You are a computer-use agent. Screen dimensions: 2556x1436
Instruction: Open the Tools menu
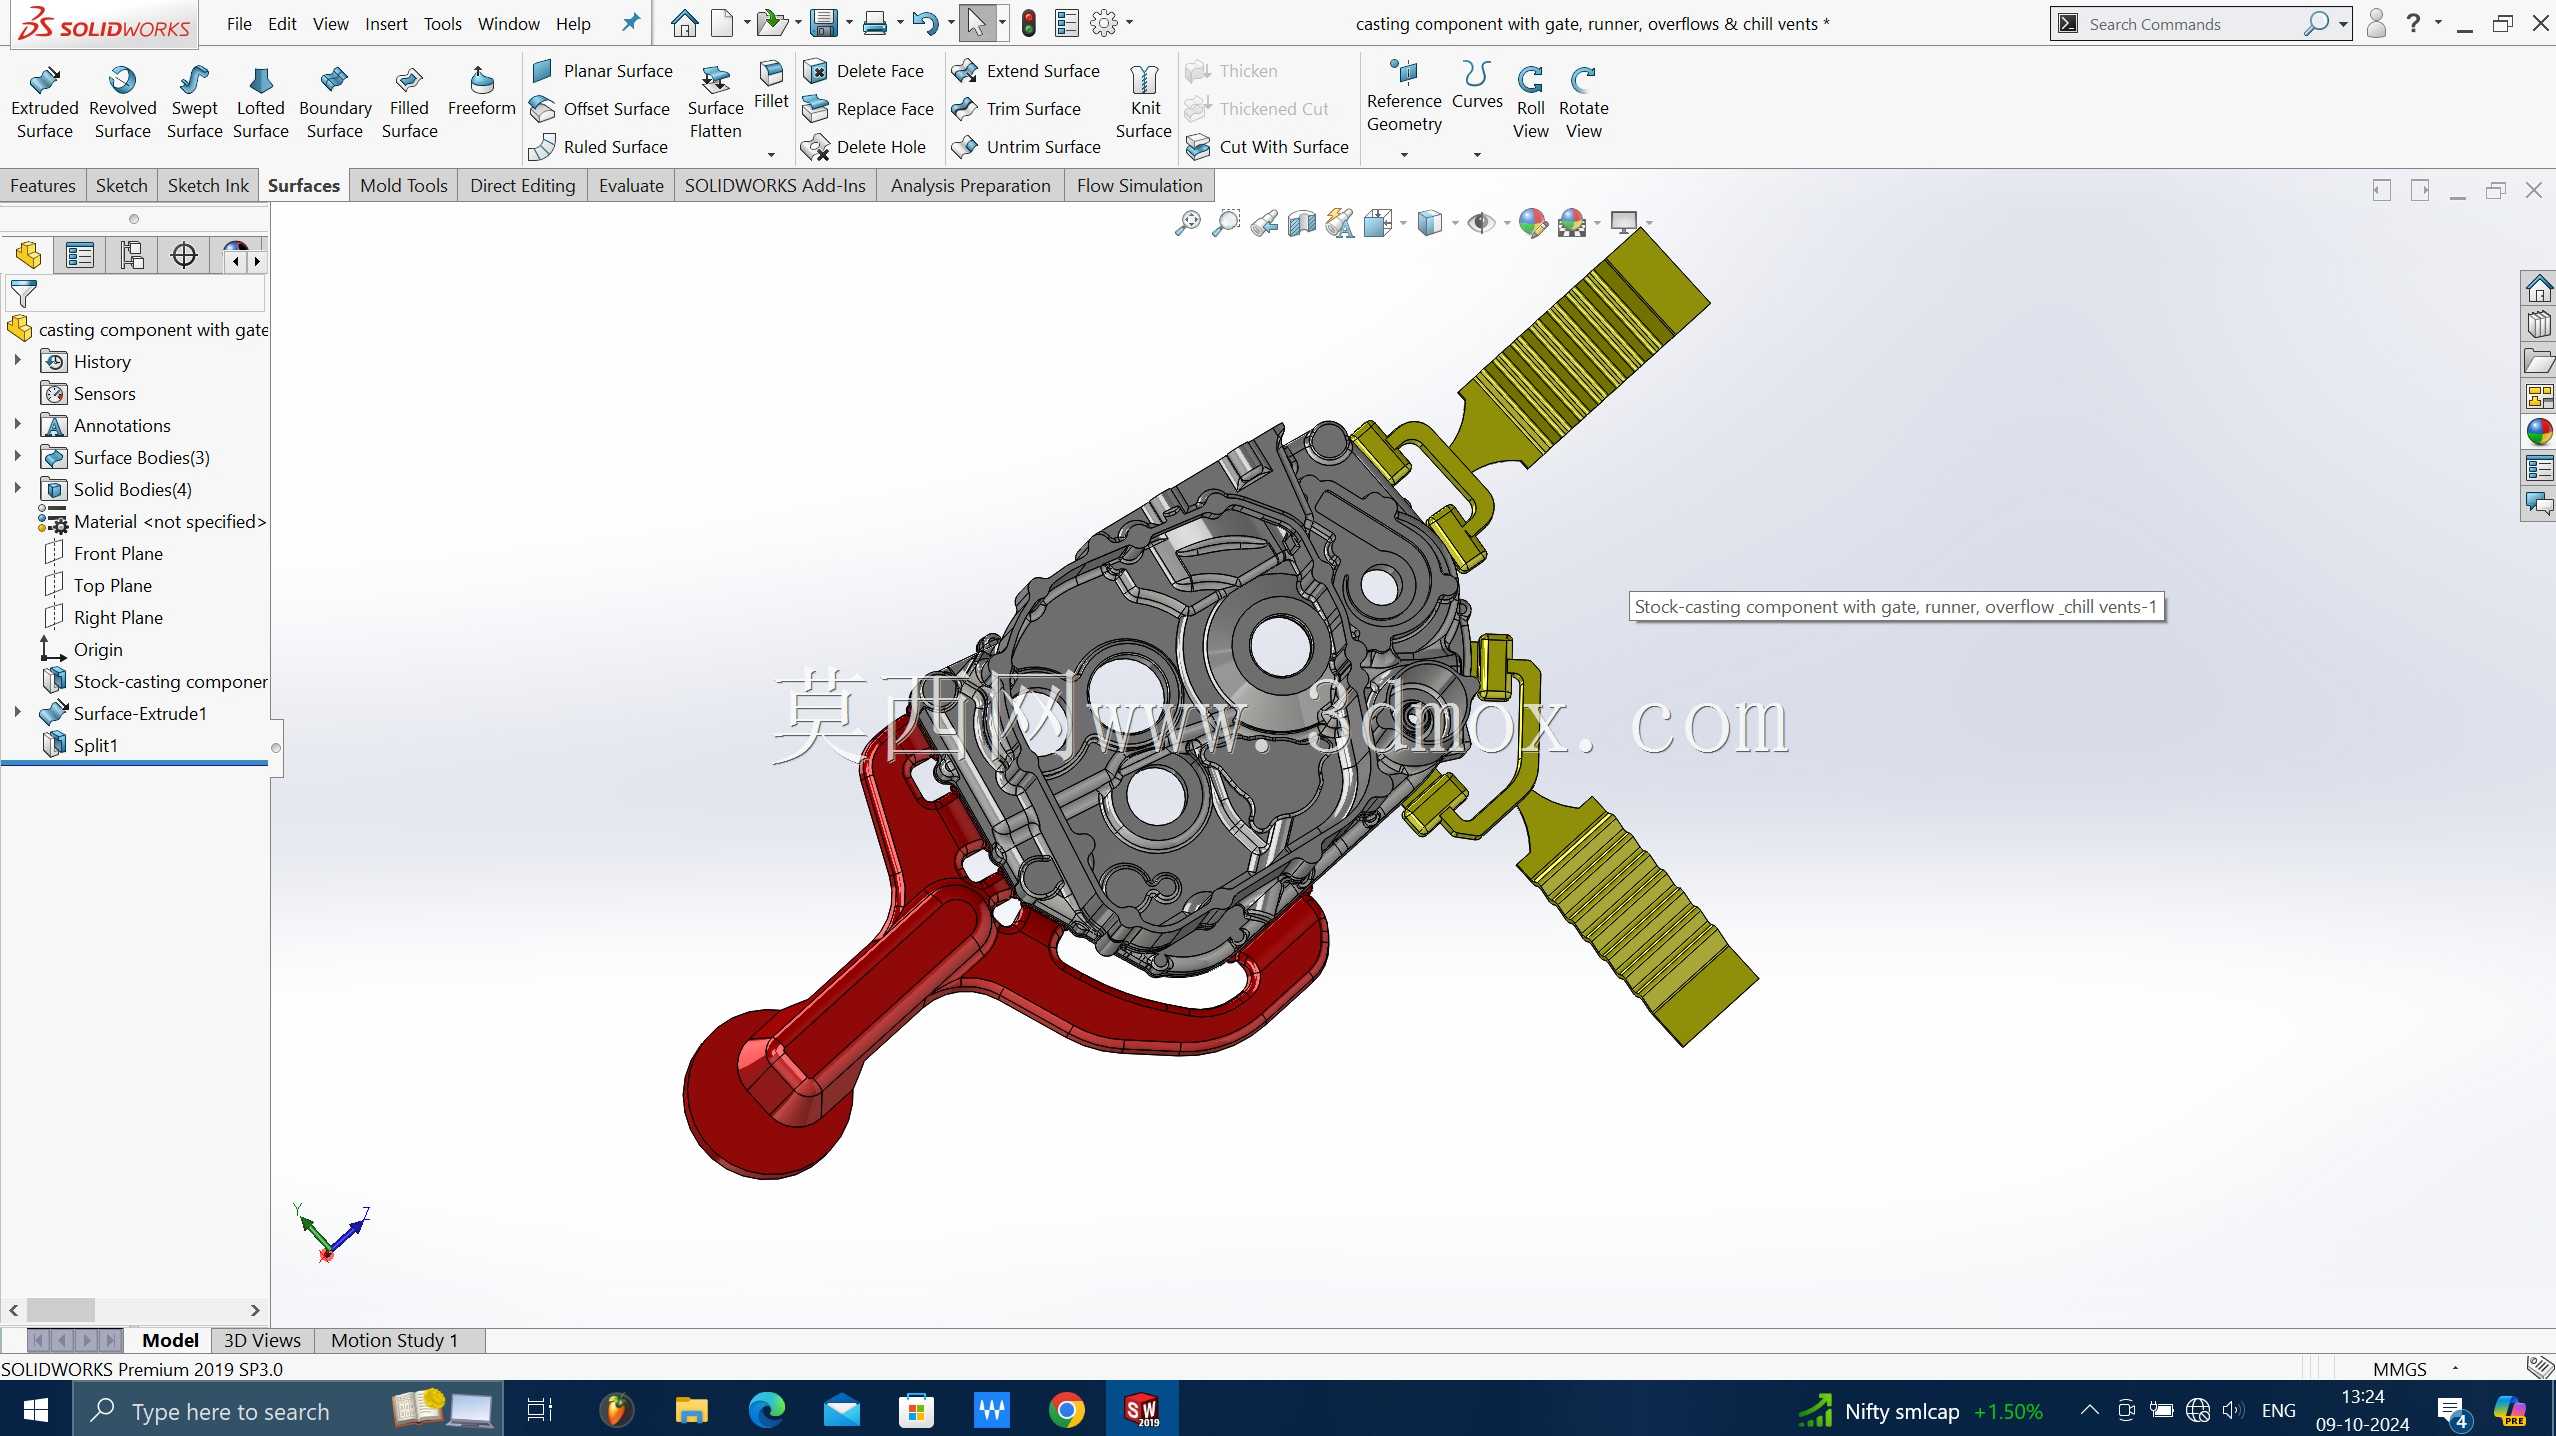tap(442, 24)
